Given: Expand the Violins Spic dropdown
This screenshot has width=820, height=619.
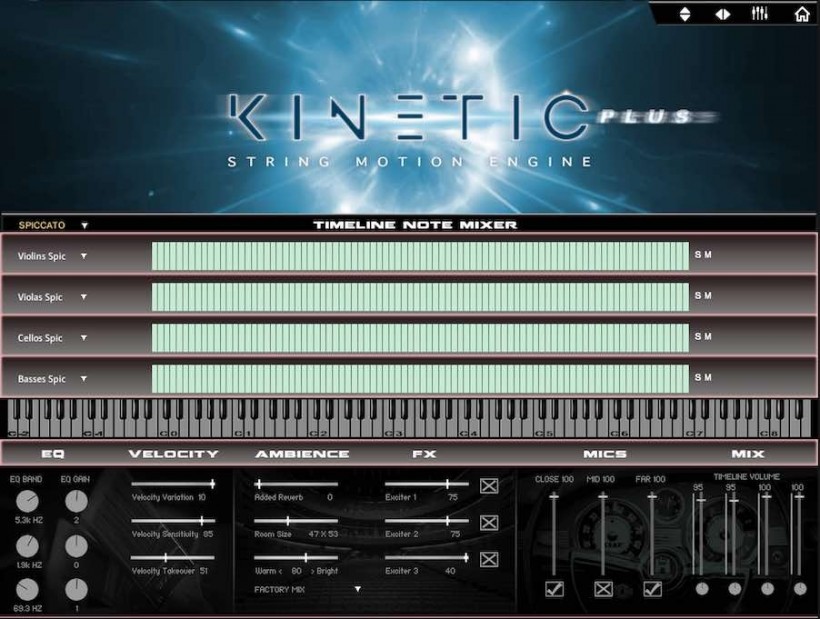Looking at the screenshot, I should pyautogui.click(x=84, y=256).
